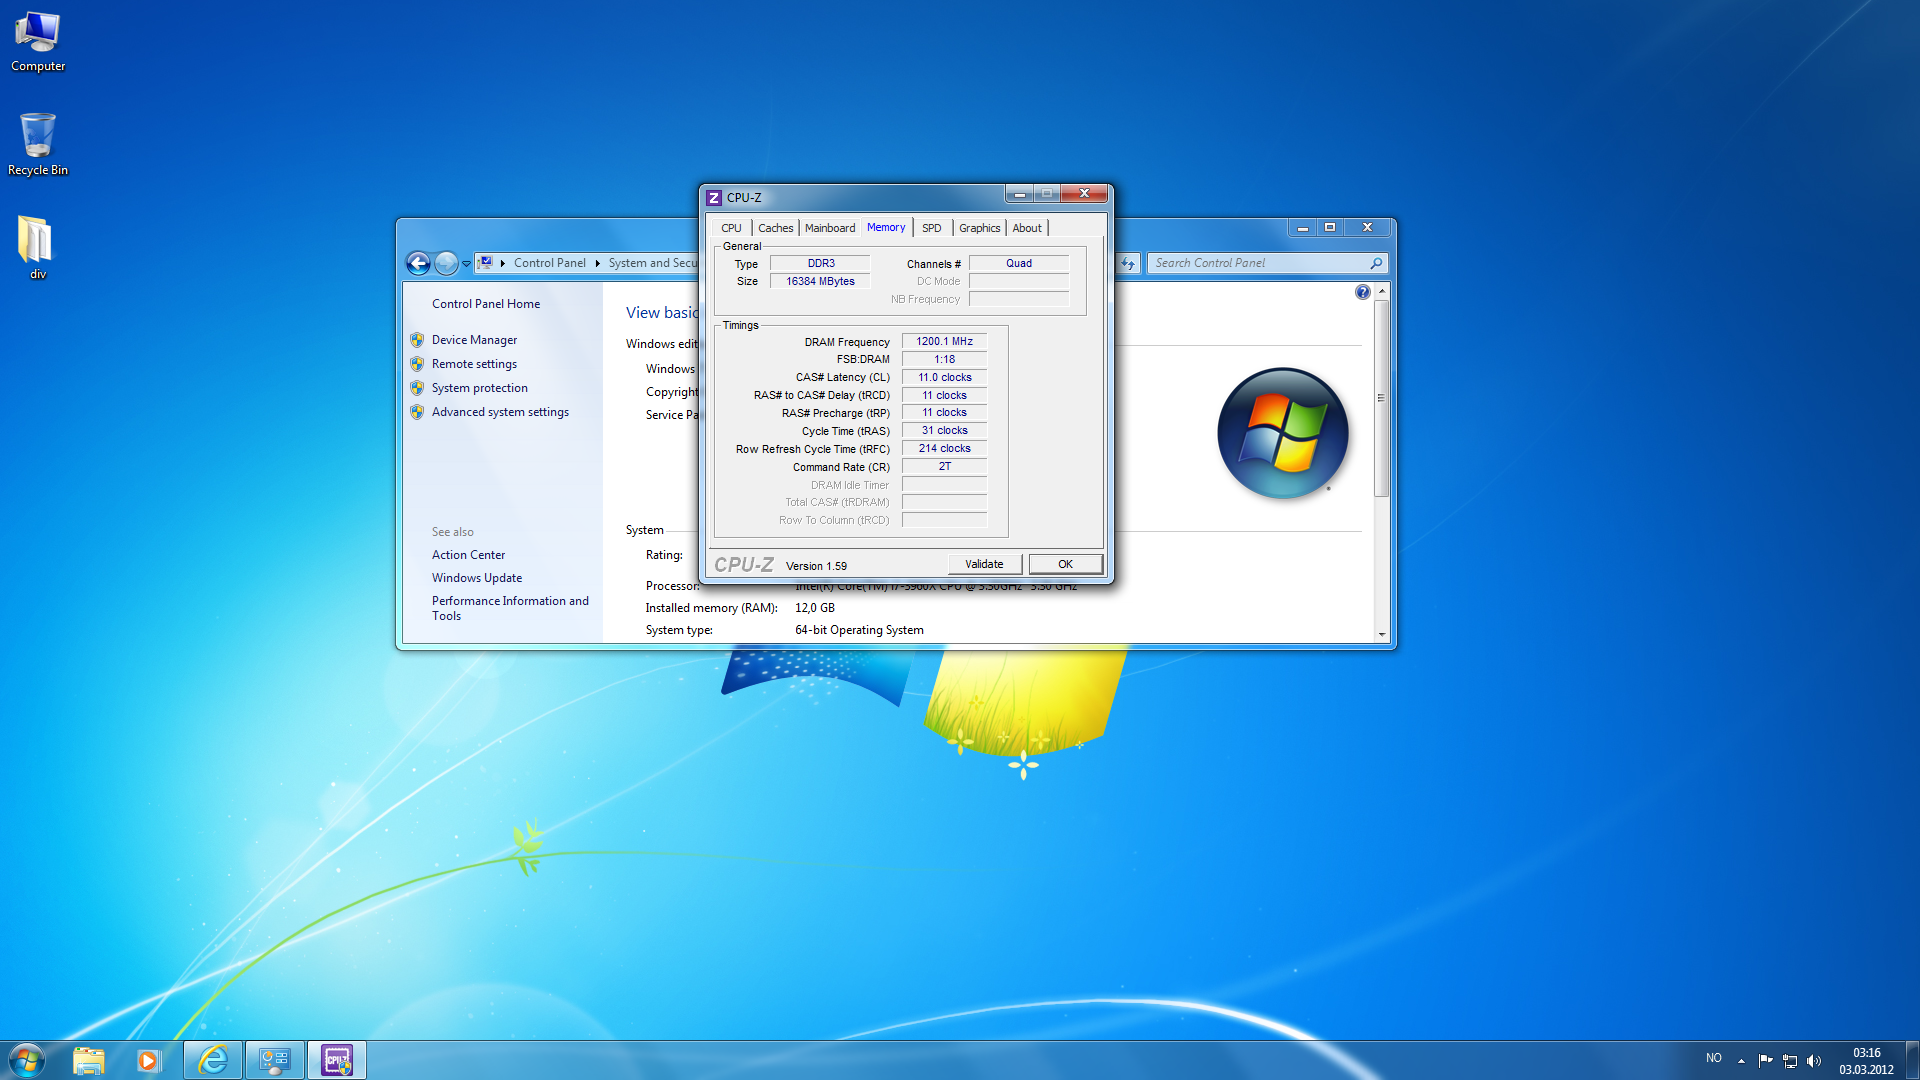The image size is (1920, 1080).
Task: Click the taskbar clock showing 03:16
Action: [x=1866, y=1061]
